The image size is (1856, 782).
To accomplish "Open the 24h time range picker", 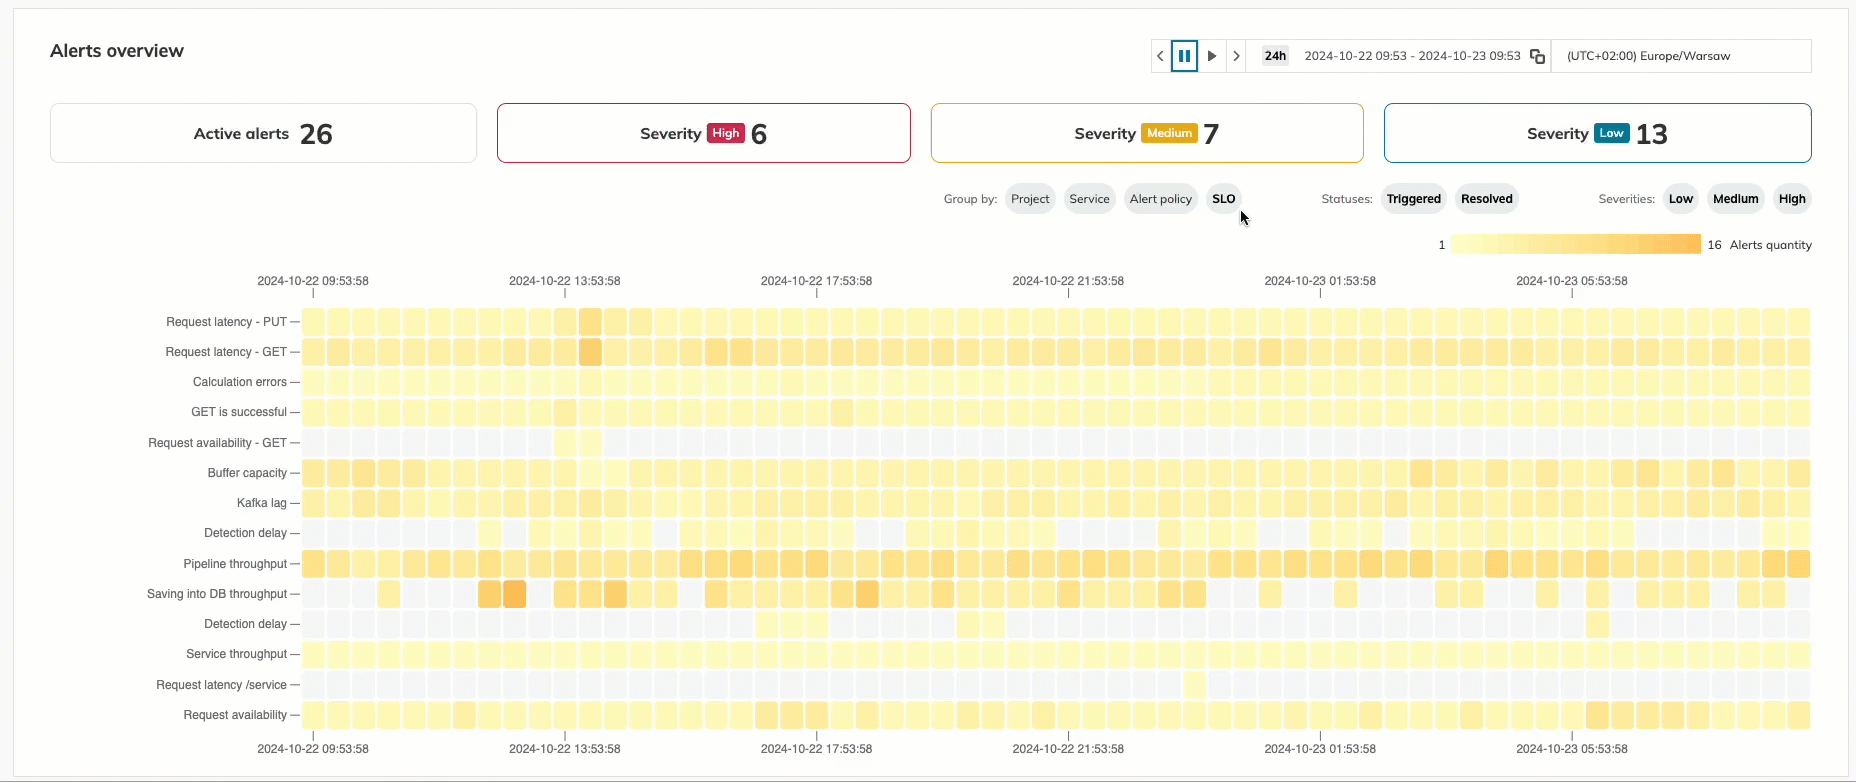I will click(1275, 56).
